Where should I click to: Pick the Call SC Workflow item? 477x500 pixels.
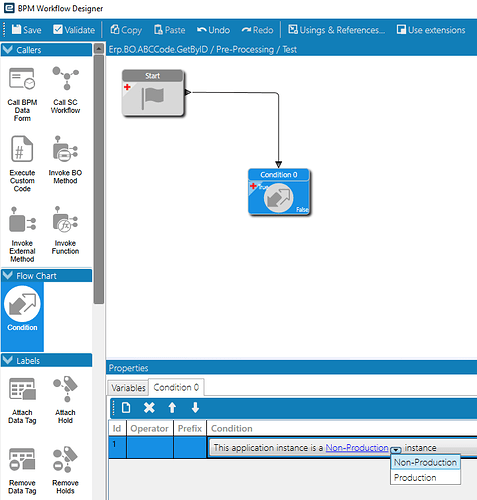pos(65,78)
